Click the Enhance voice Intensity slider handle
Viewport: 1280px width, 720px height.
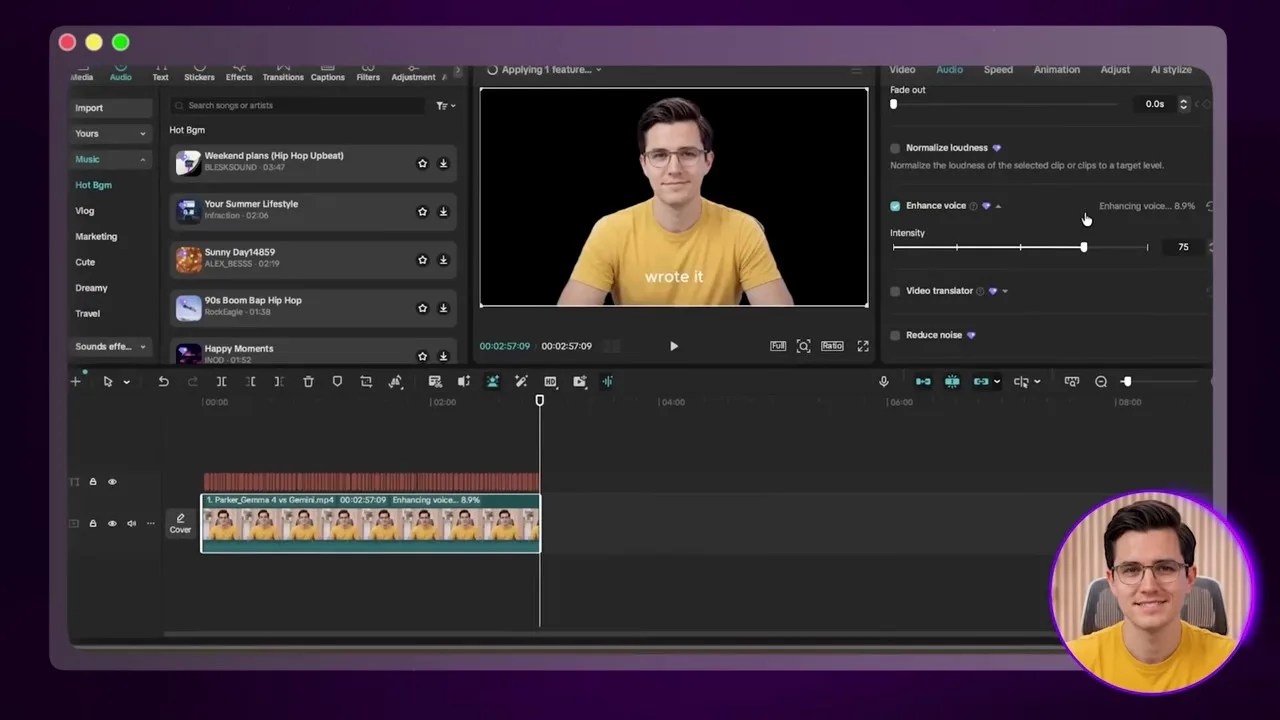click(x=1084, y=247)
